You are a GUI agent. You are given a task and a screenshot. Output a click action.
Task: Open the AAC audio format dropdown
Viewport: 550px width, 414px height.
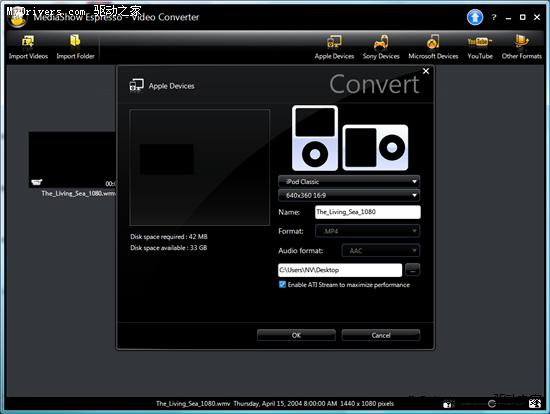[381, 251]
